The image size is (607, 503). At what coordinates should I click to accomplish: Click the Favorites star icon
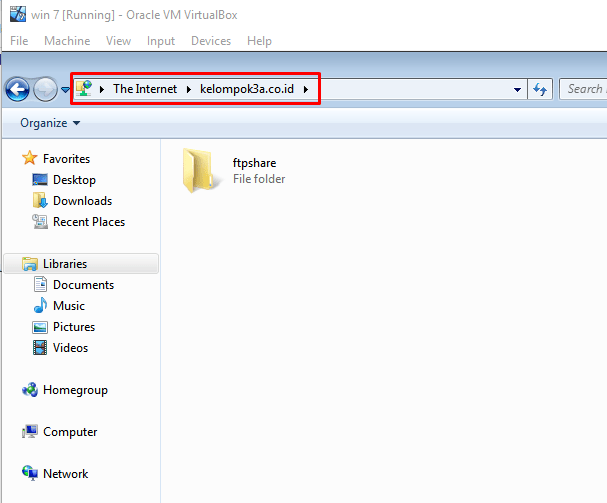(30, 159)
